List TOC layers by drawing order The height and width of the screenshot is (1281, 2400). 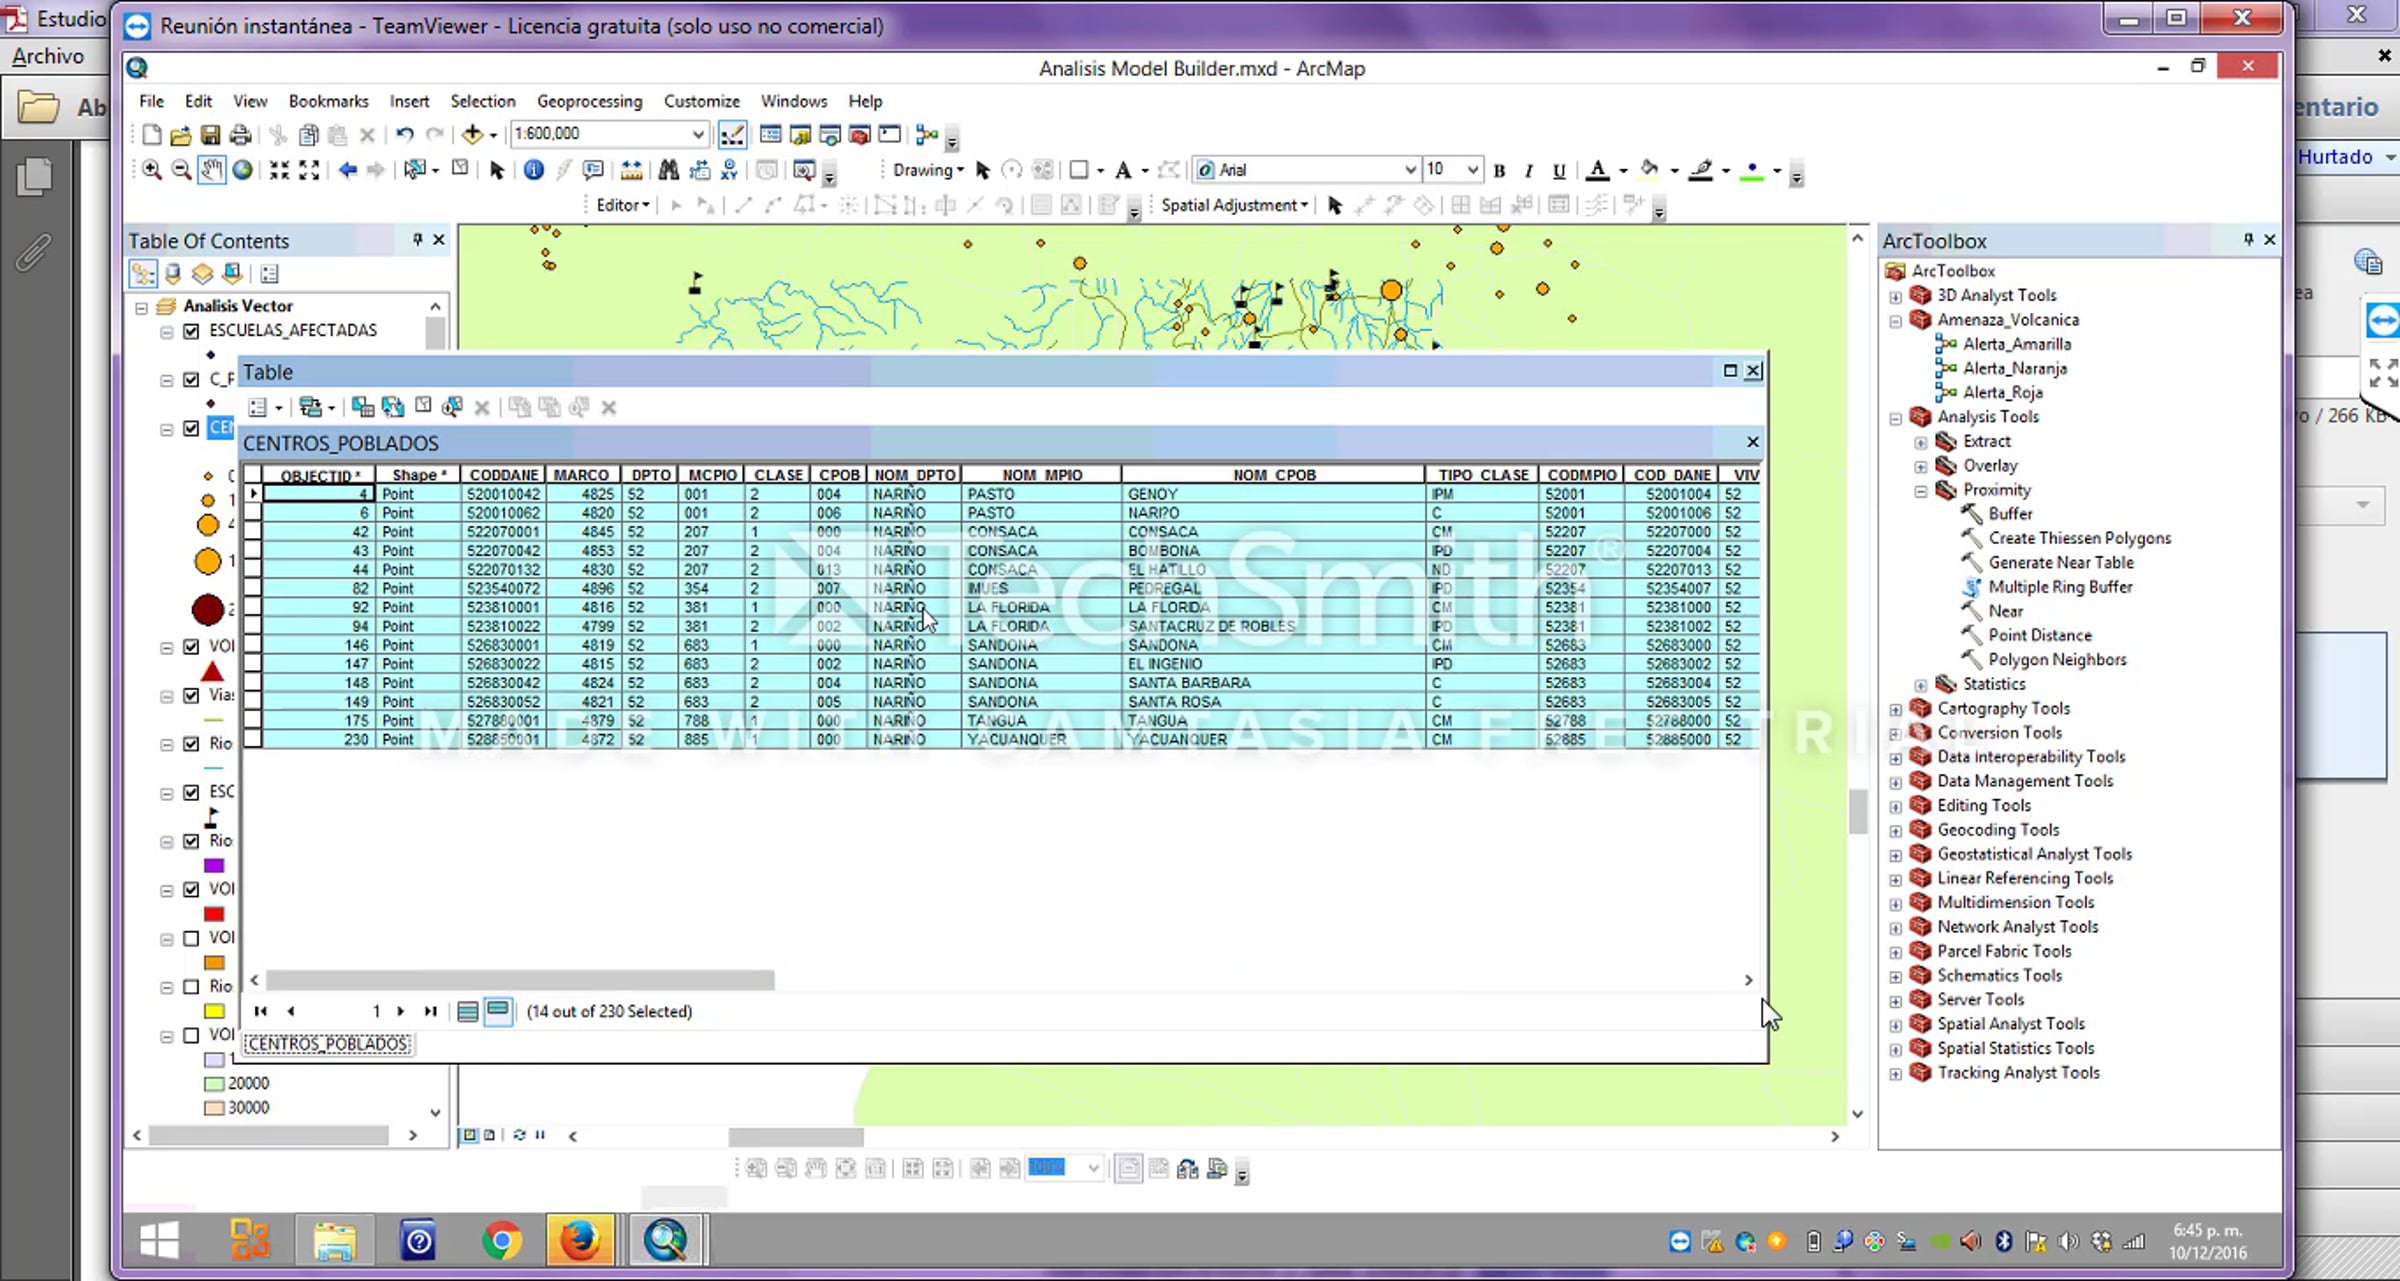143,274
